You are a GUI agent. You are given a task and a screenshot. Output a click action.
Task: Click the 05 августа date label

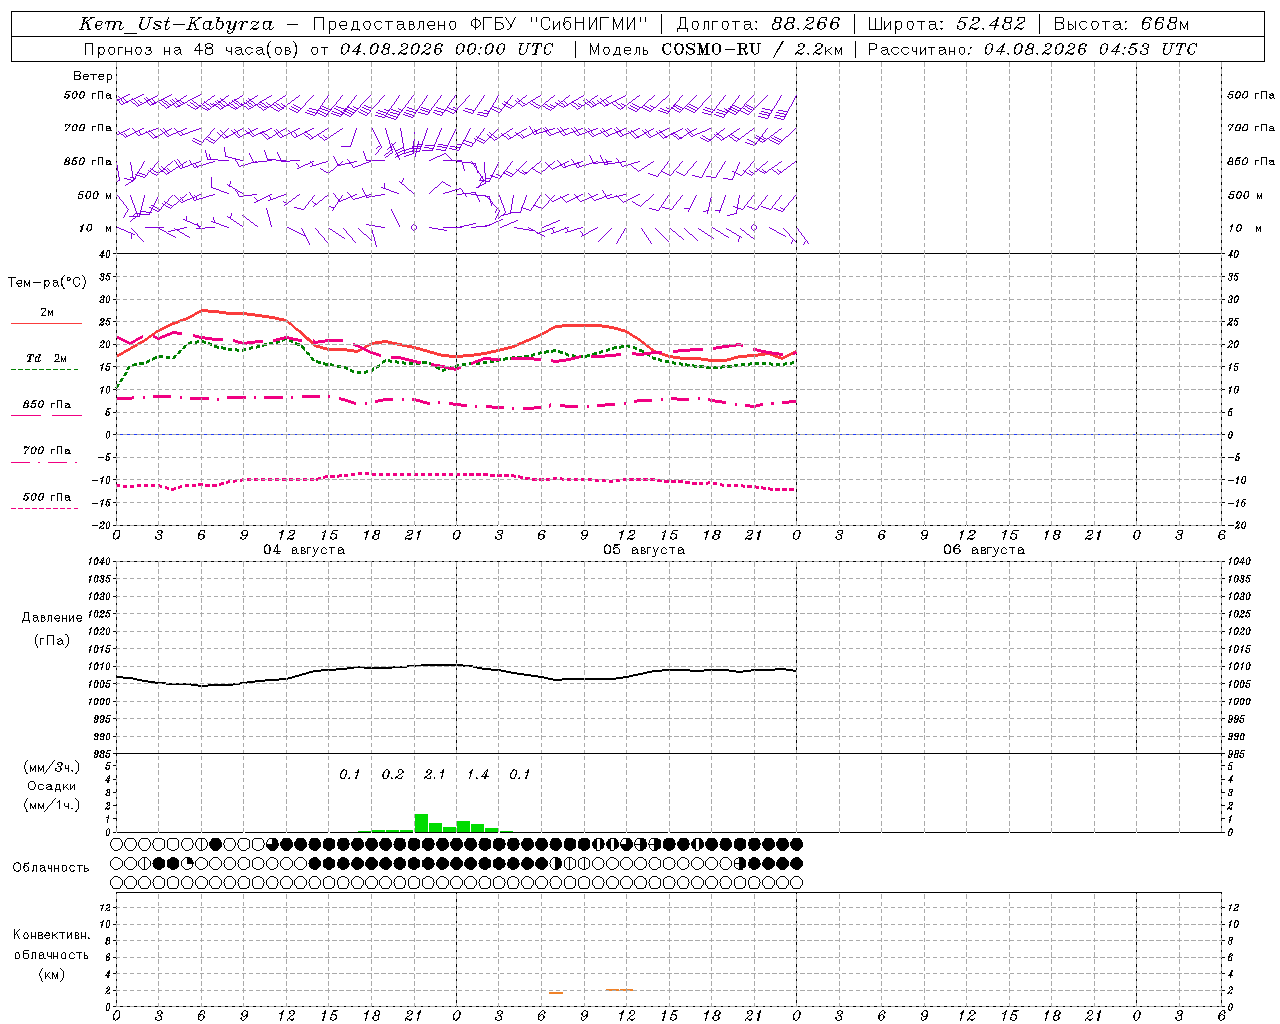pos(644,550)
